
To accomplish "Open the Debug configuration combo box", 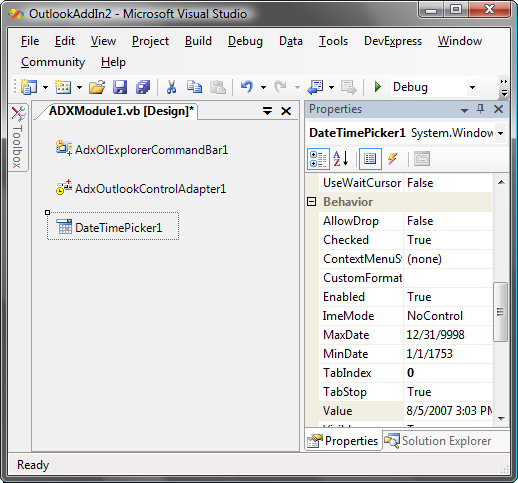I will click(434, 87).
